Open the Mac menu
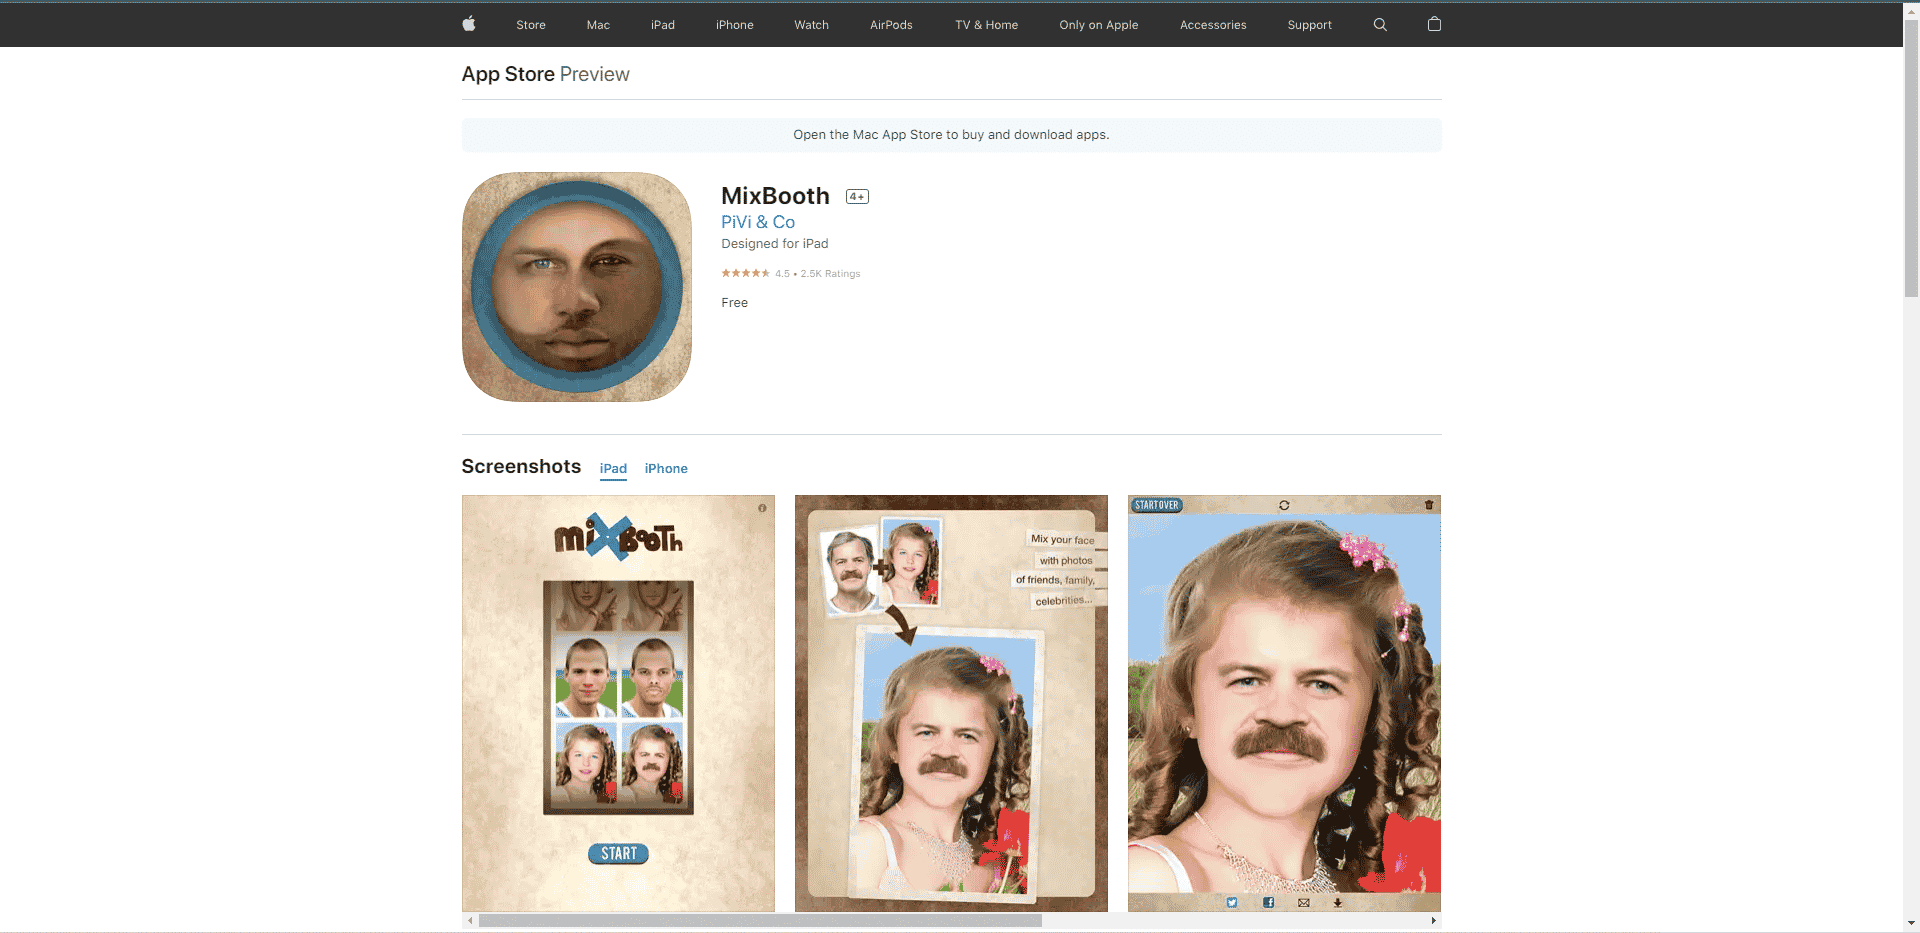The width and height of the screenshot is (1920, 933). click(x=598, y=25)
